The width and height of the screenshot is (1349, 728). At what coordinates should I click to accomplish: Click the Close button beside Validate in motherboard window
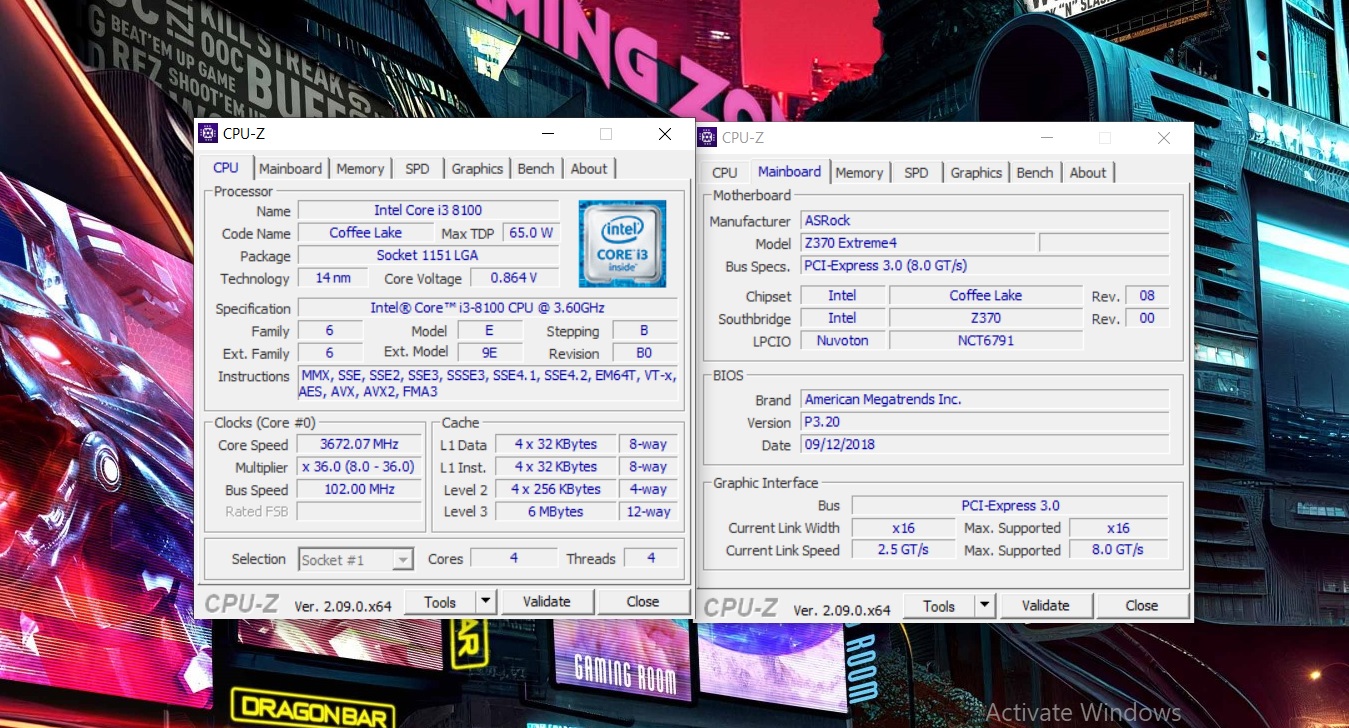tap(1142, 605)
